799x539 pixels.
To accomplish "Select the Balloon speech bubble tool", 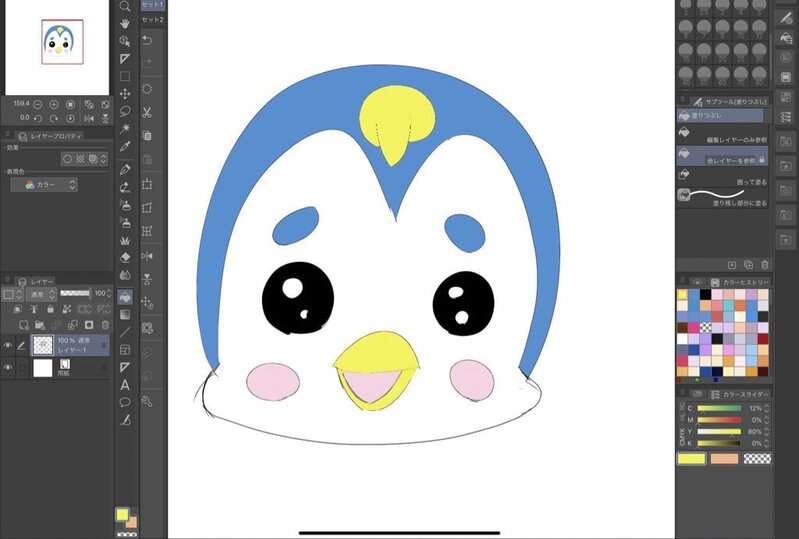I will [125, 402].
